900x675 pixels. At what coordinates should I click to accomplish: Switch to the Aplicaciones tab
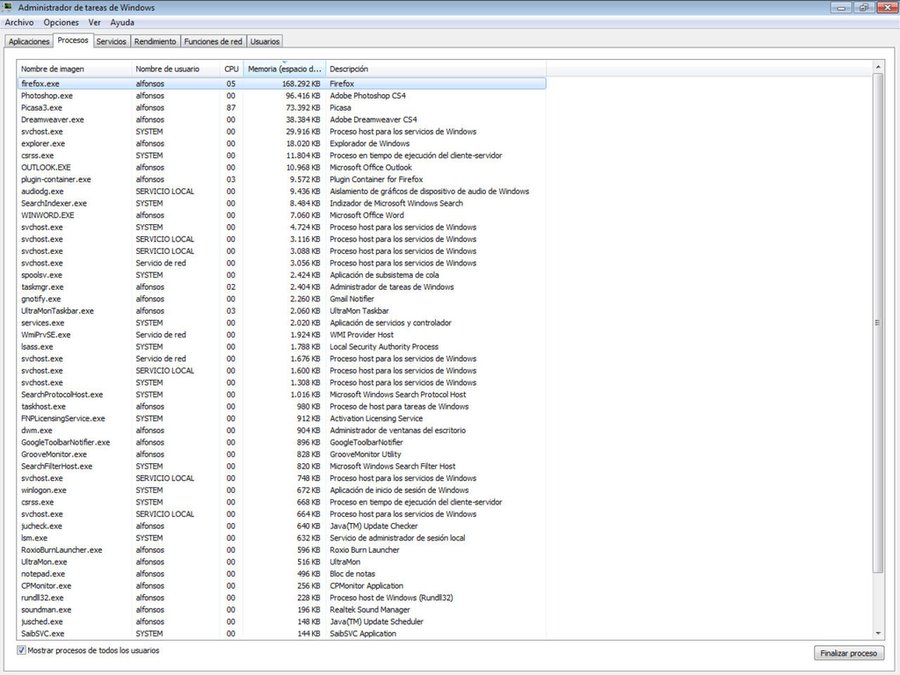click(29, 42)
